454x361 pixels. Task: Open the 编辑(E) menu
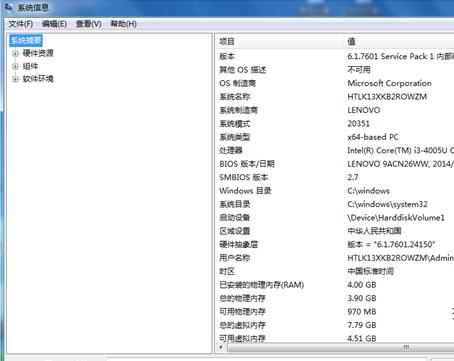coord(54,24)
